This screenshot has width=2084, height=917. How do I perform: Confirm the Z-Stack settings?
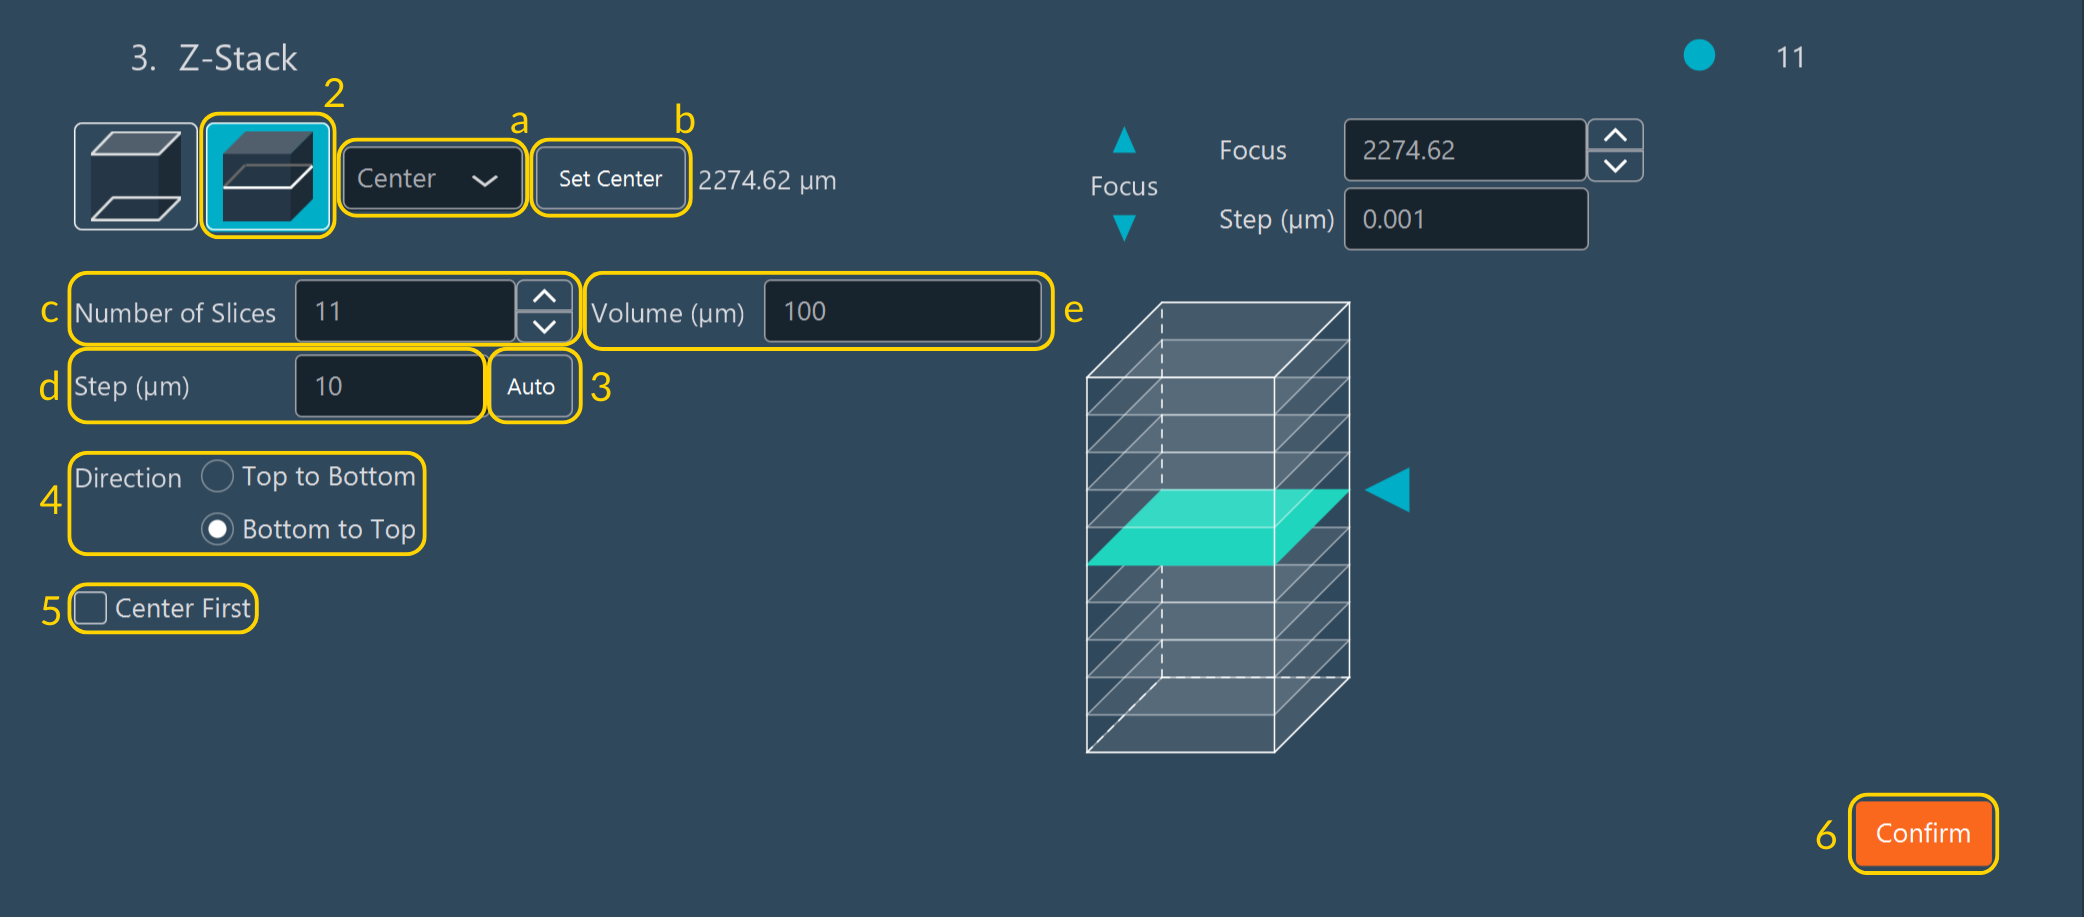1922,833
